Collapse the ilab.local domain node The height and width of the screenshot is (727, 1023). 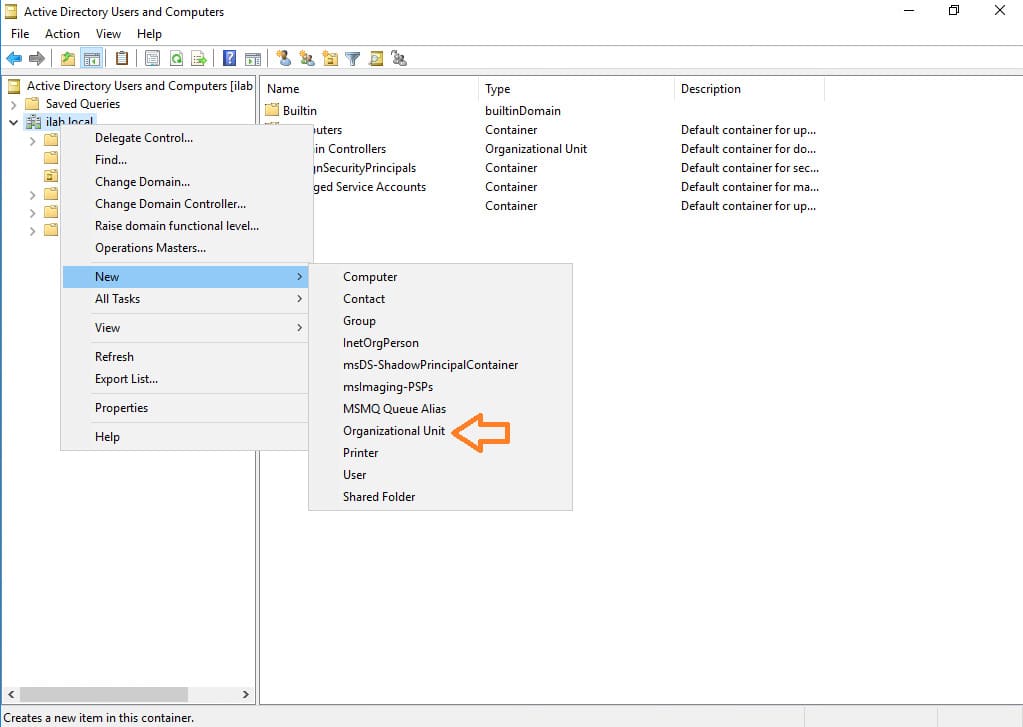click(13, 122)
